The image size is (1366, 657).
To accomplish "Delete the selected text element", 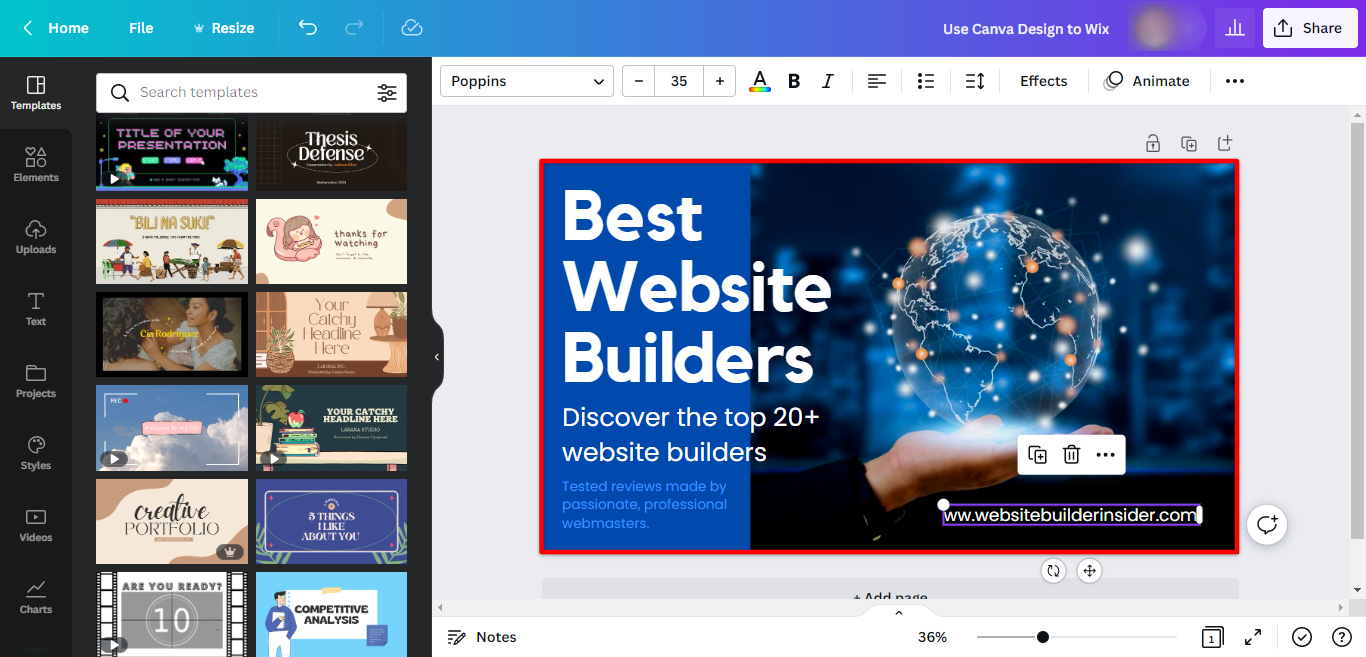I will 1071,455.
